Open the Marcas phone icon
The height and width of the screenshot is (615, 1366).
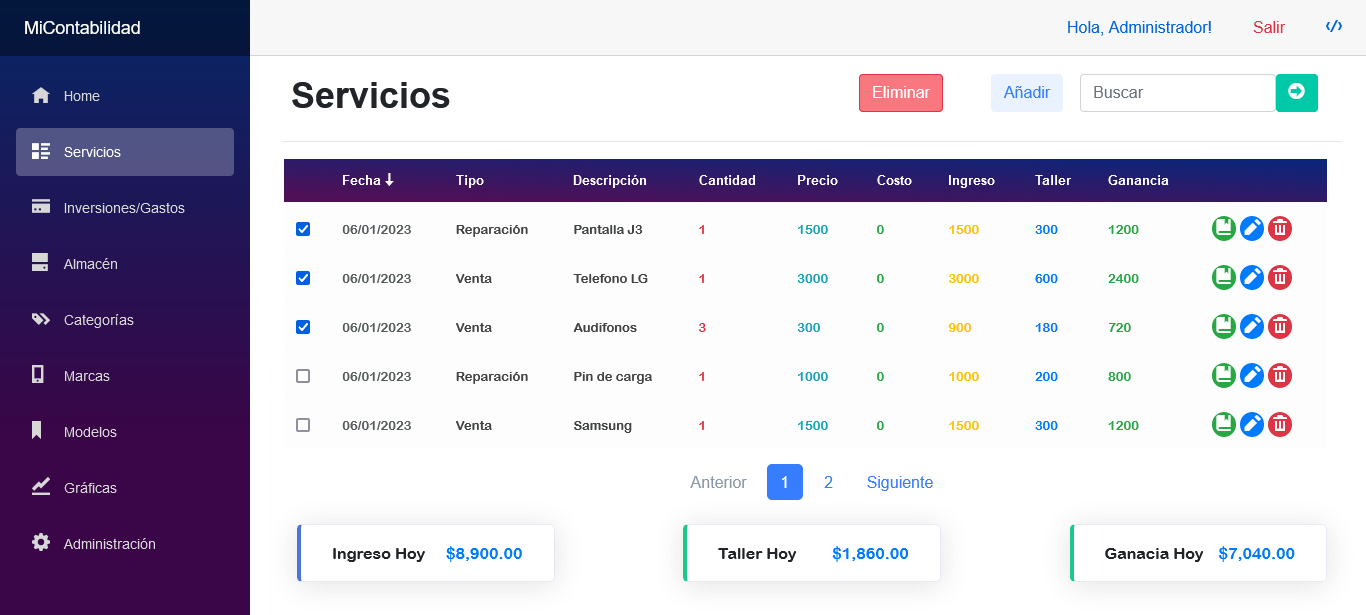point(40,375)
